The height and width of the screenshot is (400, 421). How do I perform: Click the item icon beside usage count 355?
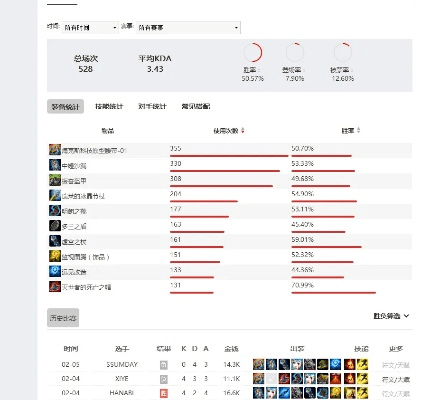[55, 150]
